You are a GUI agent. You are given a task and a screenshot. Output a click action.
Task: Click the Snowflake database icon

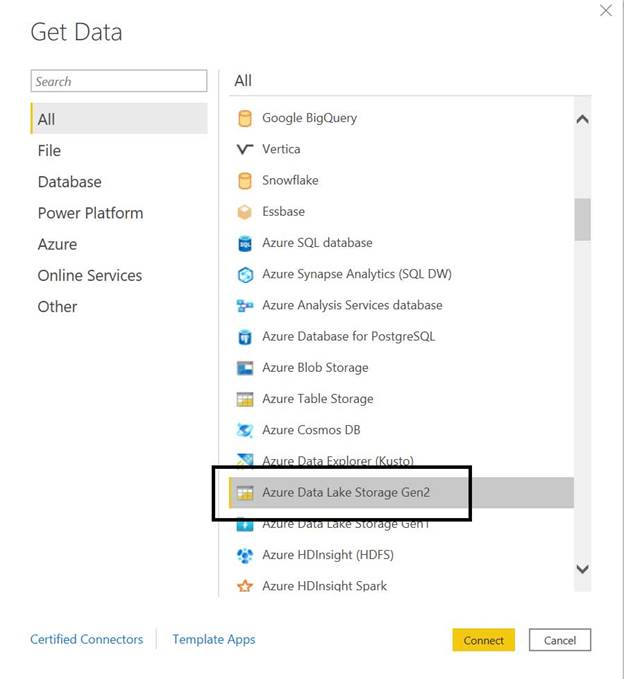point(245,181)
